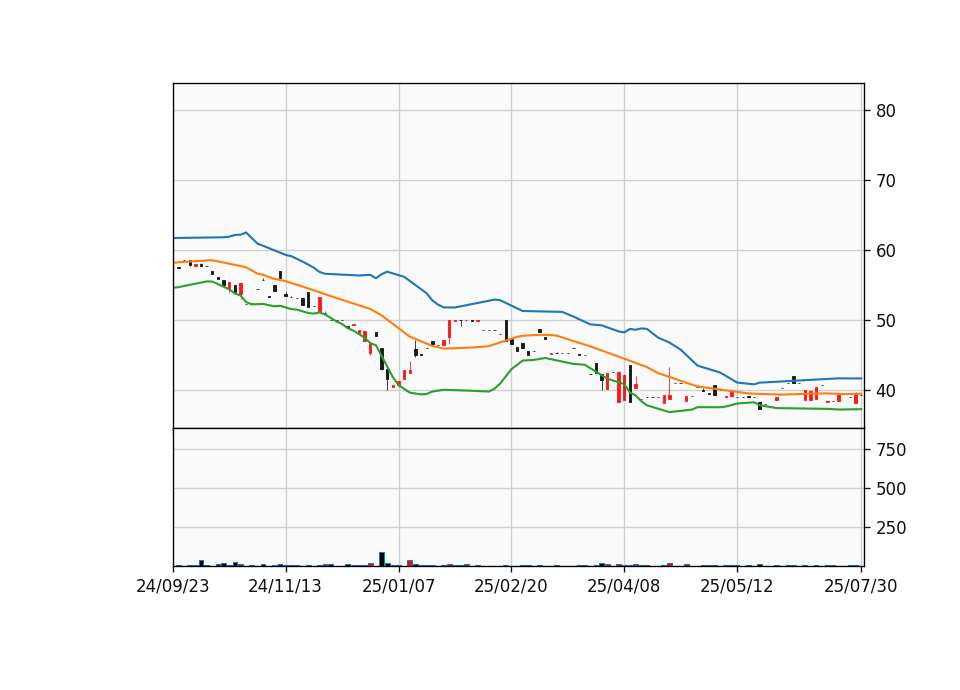
Task: Click the price axis value 70
Action: click(x=886, y=181)
